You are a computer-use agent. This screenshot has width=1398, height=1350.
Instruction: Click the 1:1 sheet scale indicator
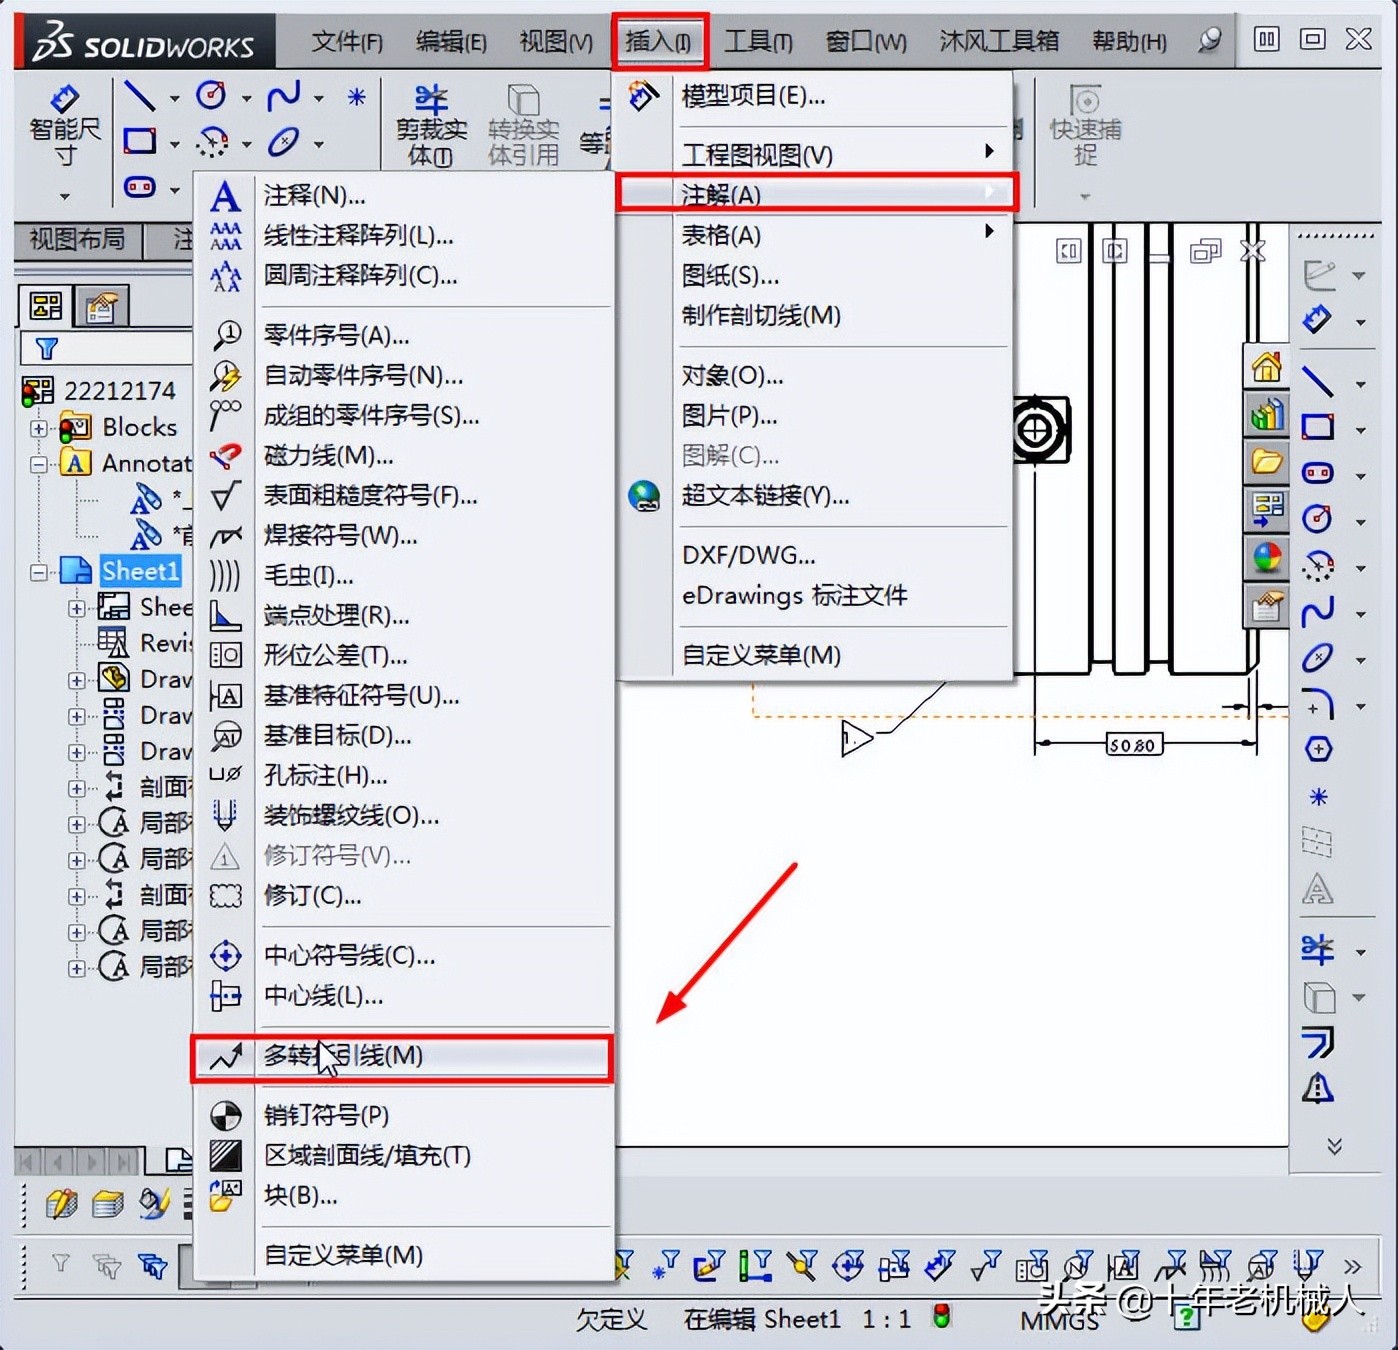[885, 1318]
